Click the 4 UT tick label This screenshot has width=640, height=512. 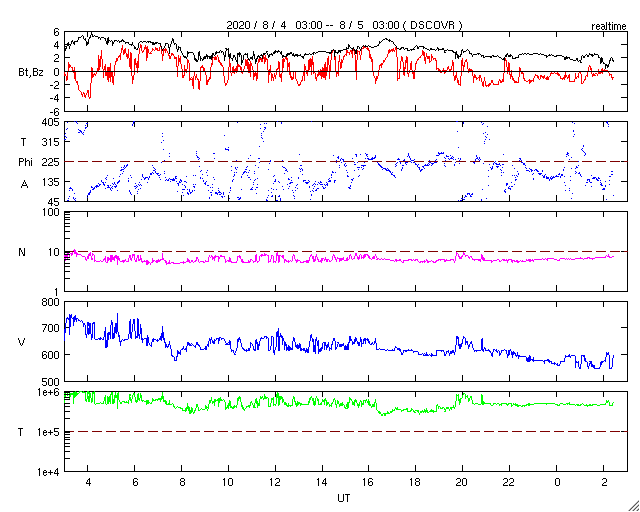[88, 482]
